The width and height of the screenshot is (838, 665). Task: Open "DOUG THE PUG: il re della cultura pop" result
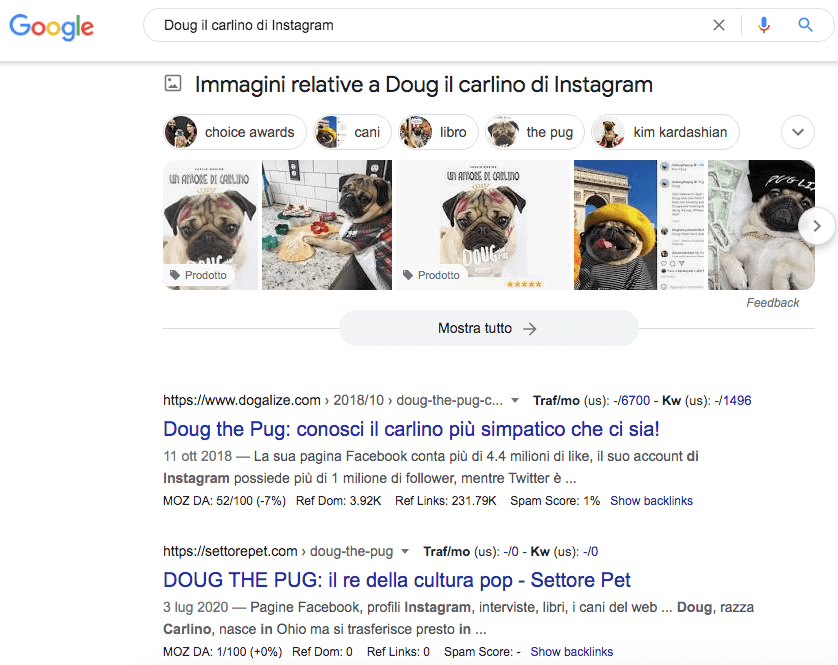(x=397, y=580)
